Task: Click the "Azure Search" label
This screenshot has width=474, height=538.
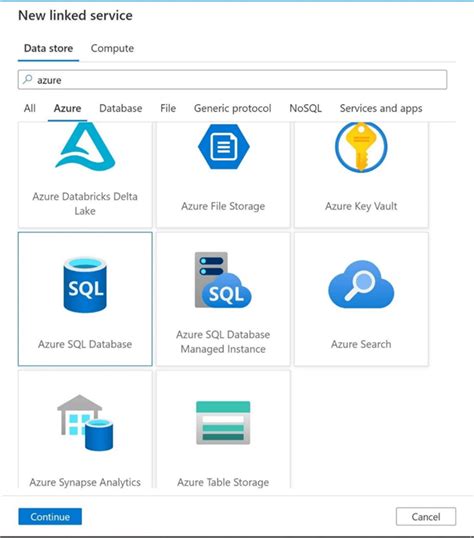Action: pyautogui.click(x=361, y=344)
